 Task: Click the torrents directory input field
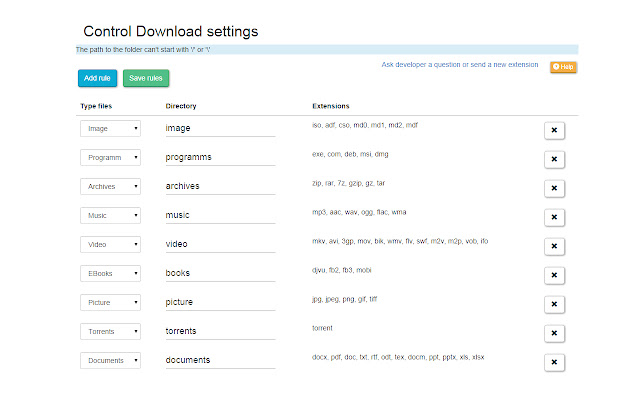[x=219, y=331]
